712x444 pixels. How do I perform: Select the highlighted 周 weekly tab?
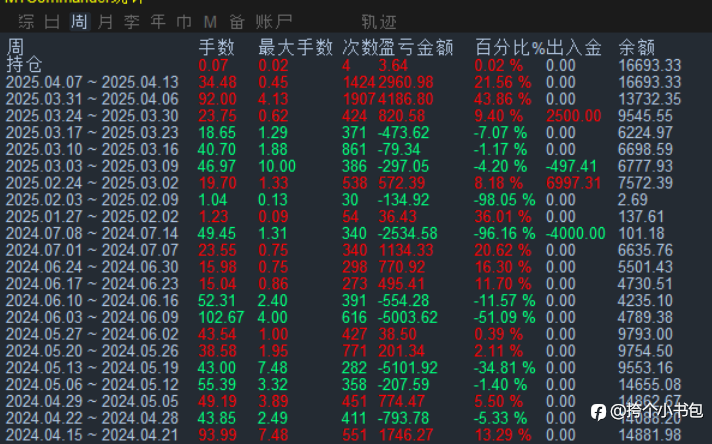[x=79, y=22]
